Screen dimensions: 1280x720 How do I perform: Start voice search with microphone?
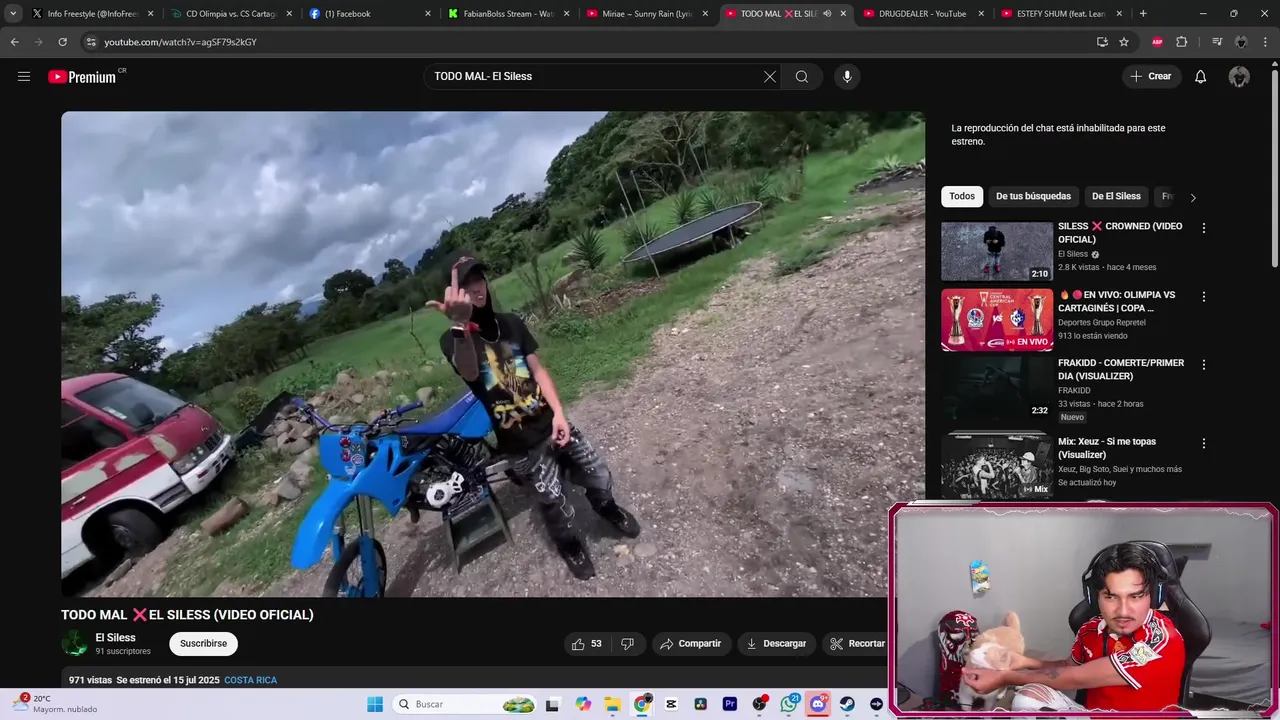tap(847, 77)
